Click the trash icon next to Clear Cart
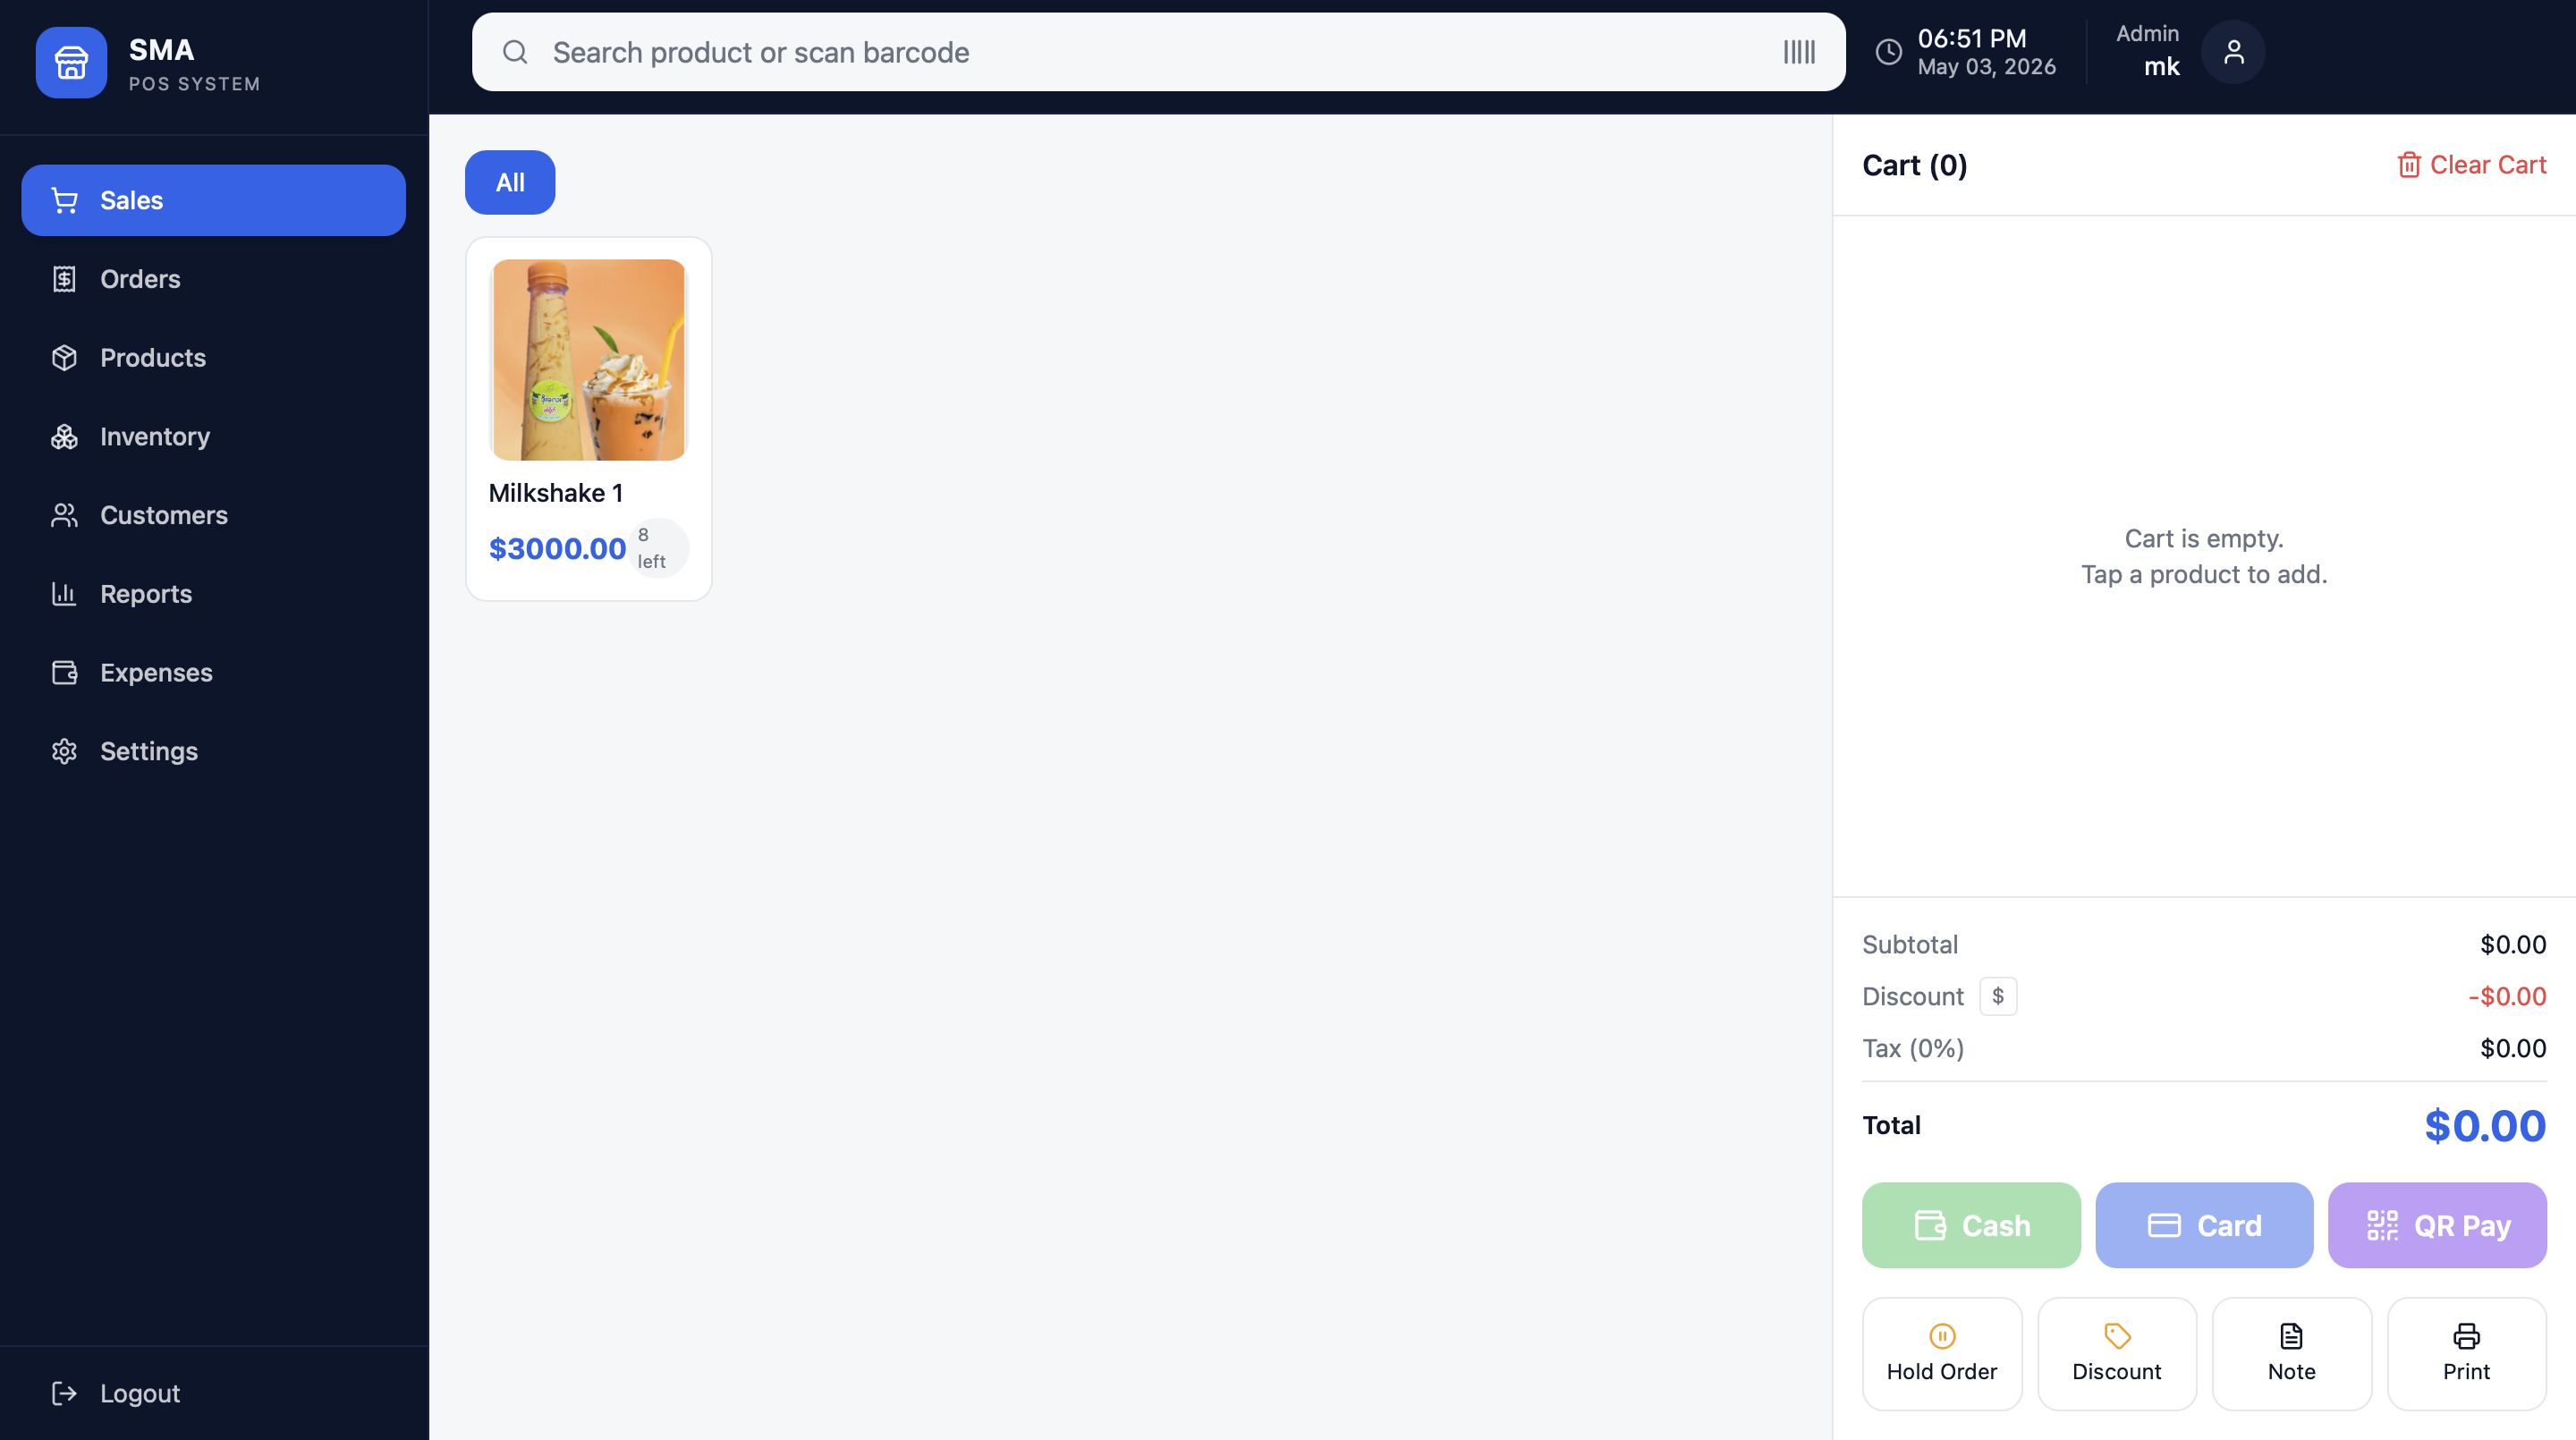This screenshot has width=2576, height=1440. click(2408, 165)
